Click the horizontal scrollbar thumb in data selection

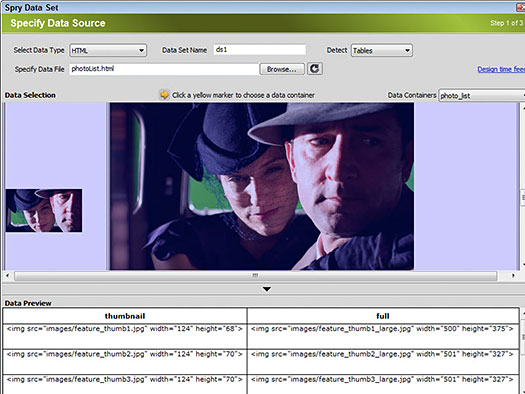(x=255, y=275)
